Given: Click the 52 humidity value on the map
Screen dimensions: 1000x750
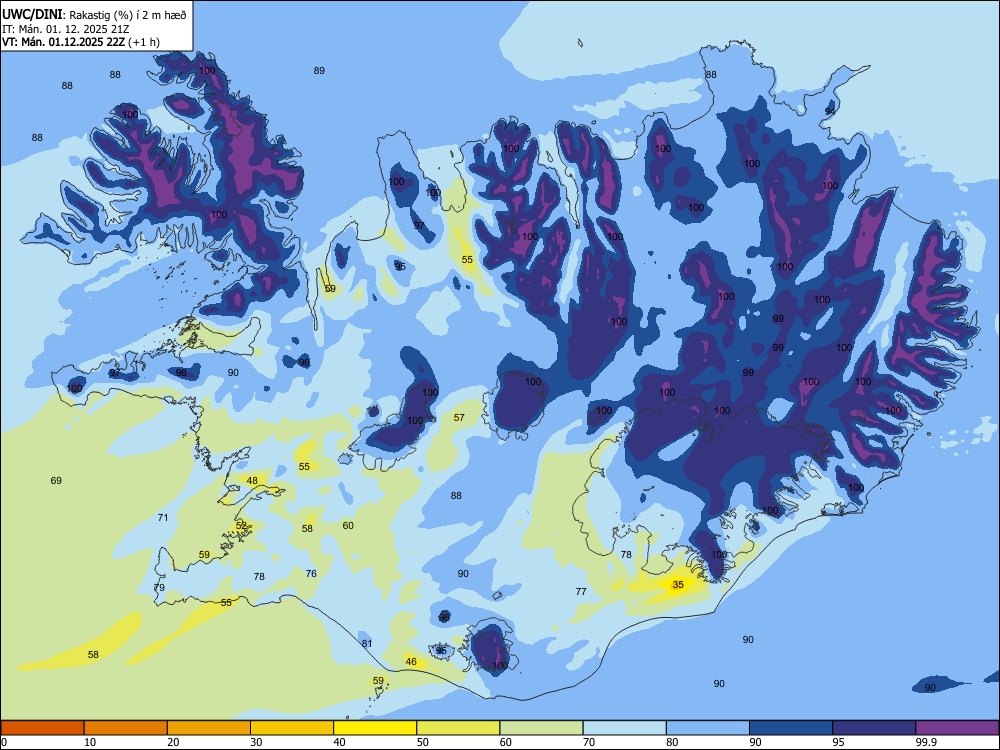Looking at the screenshot, I should [x=241, y=526].
